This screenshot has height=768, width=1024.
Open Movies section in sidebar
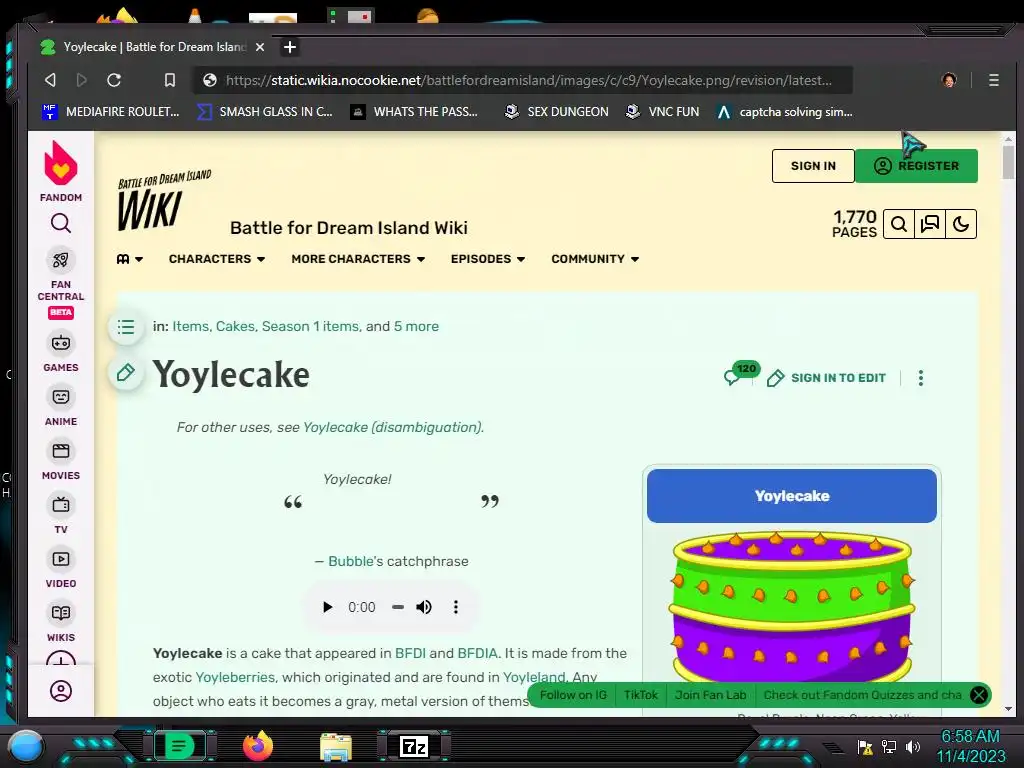tap(61, 460)
